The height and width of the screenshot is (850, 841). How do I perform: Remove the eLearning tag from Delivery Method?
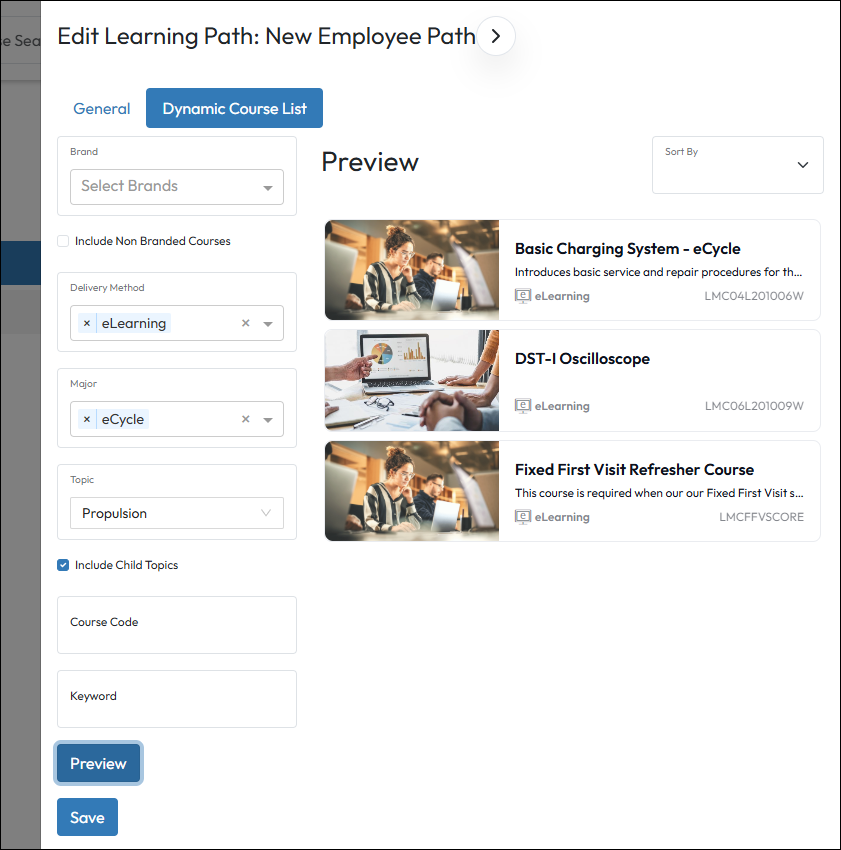(x=87, y=323)
